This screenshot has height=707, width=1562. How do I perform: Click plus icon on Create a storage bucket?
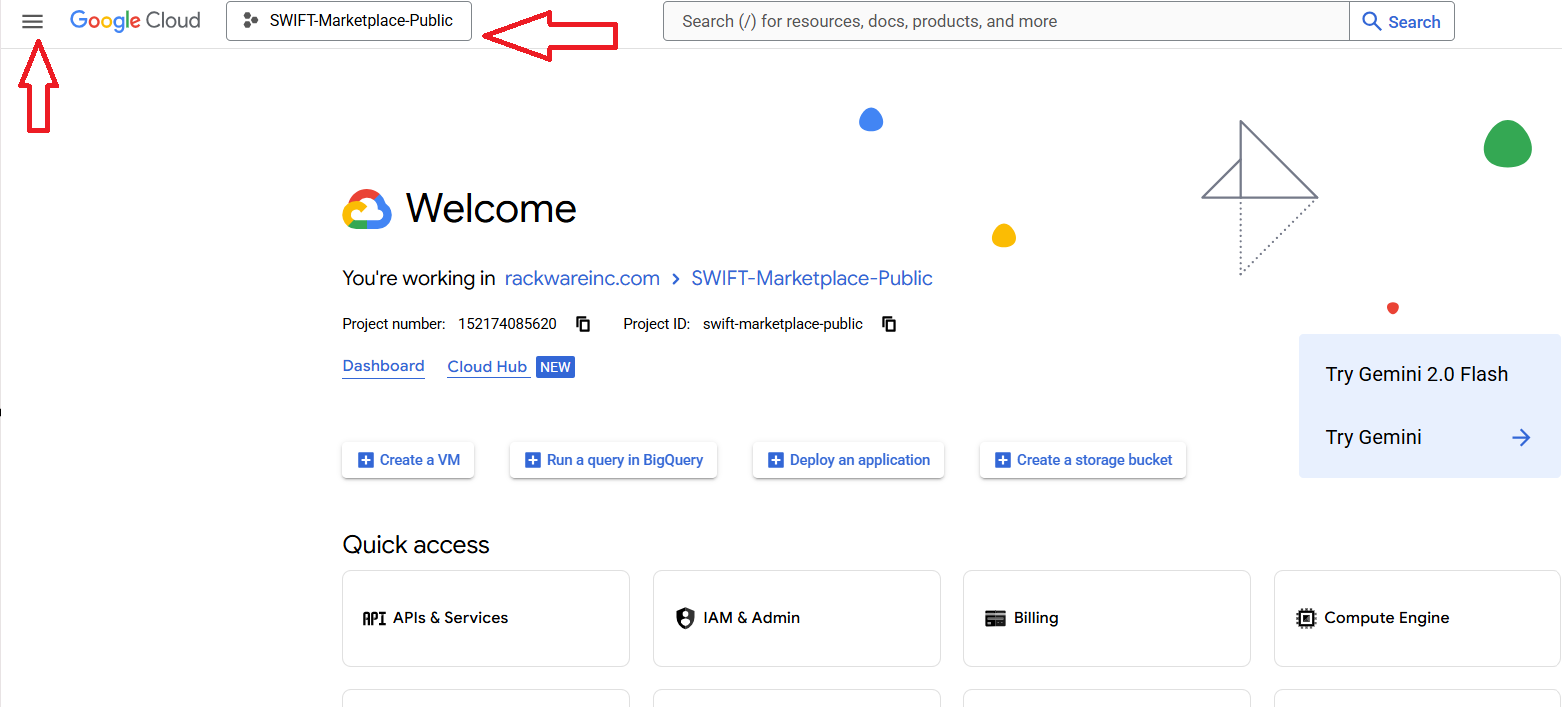[x=1003, y=460]
